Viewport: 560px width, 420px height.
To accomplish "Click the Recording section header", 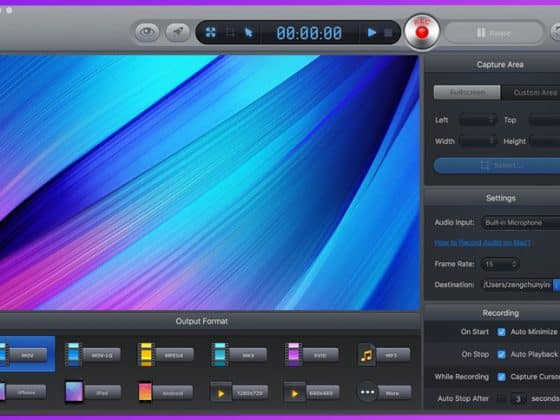I will (500, 313).
